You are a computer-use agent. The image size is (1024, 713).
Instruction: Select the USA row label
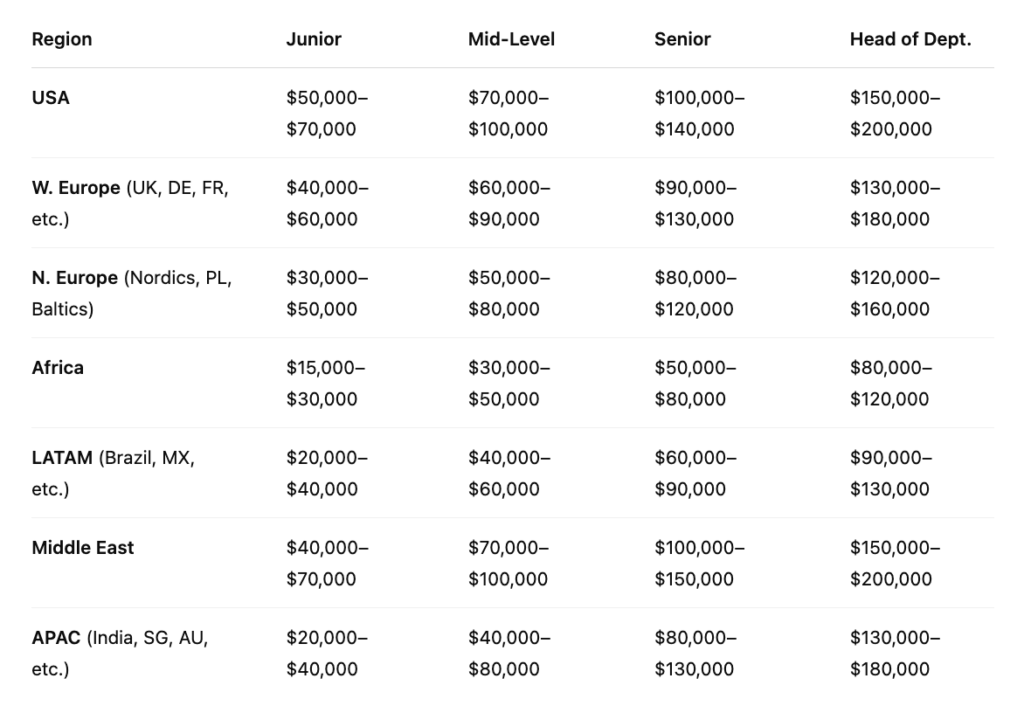pos(51,98)
